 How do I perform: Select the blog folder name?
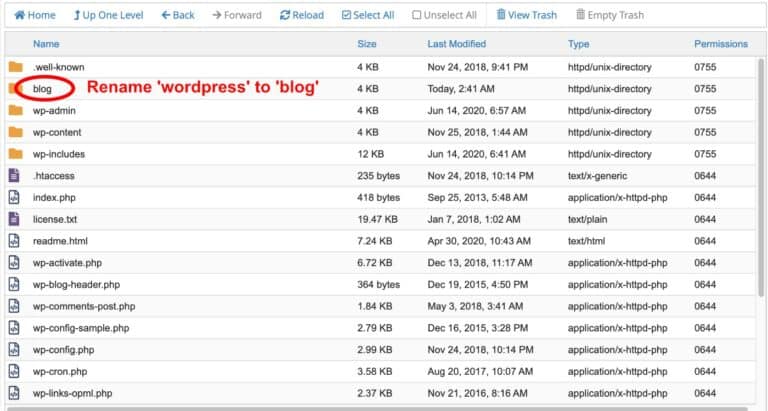pos(42,89)
